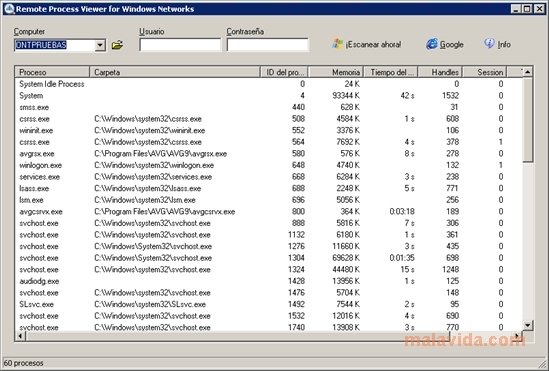Click the path C:\Windows\system32\winlogon.exe
Image resolution: width=549 pixels, height=371 pixels.
154,165
